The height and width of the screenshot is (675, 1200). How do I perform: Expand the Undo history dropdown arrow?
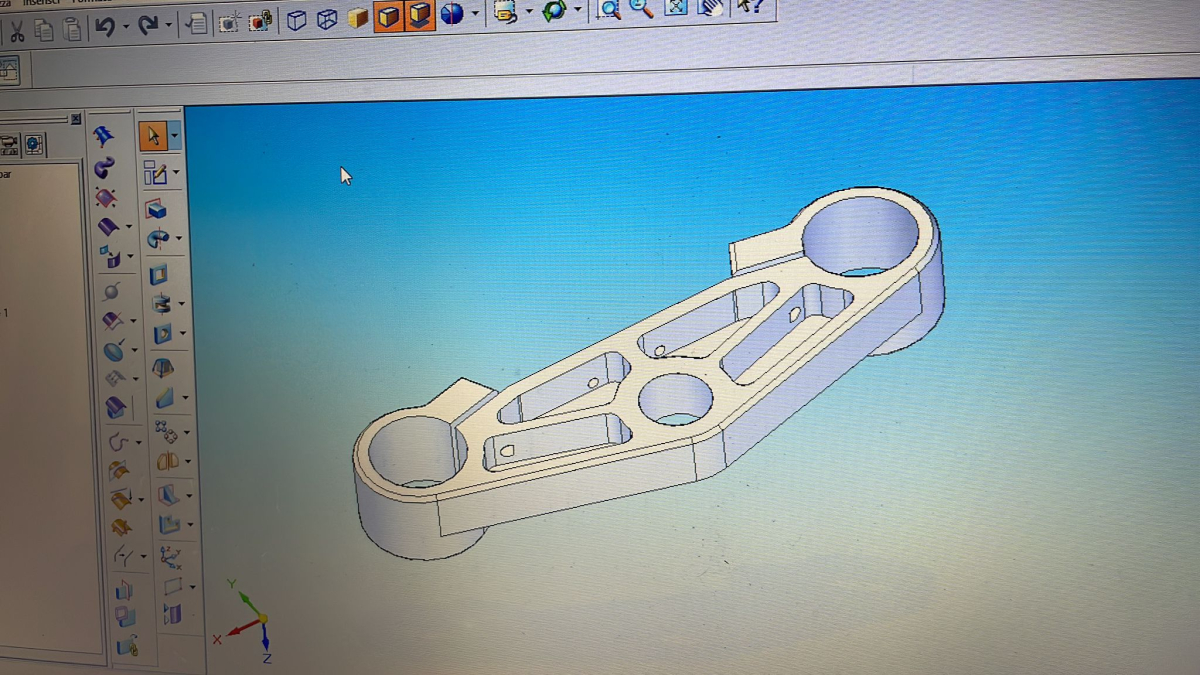[125, 27]
